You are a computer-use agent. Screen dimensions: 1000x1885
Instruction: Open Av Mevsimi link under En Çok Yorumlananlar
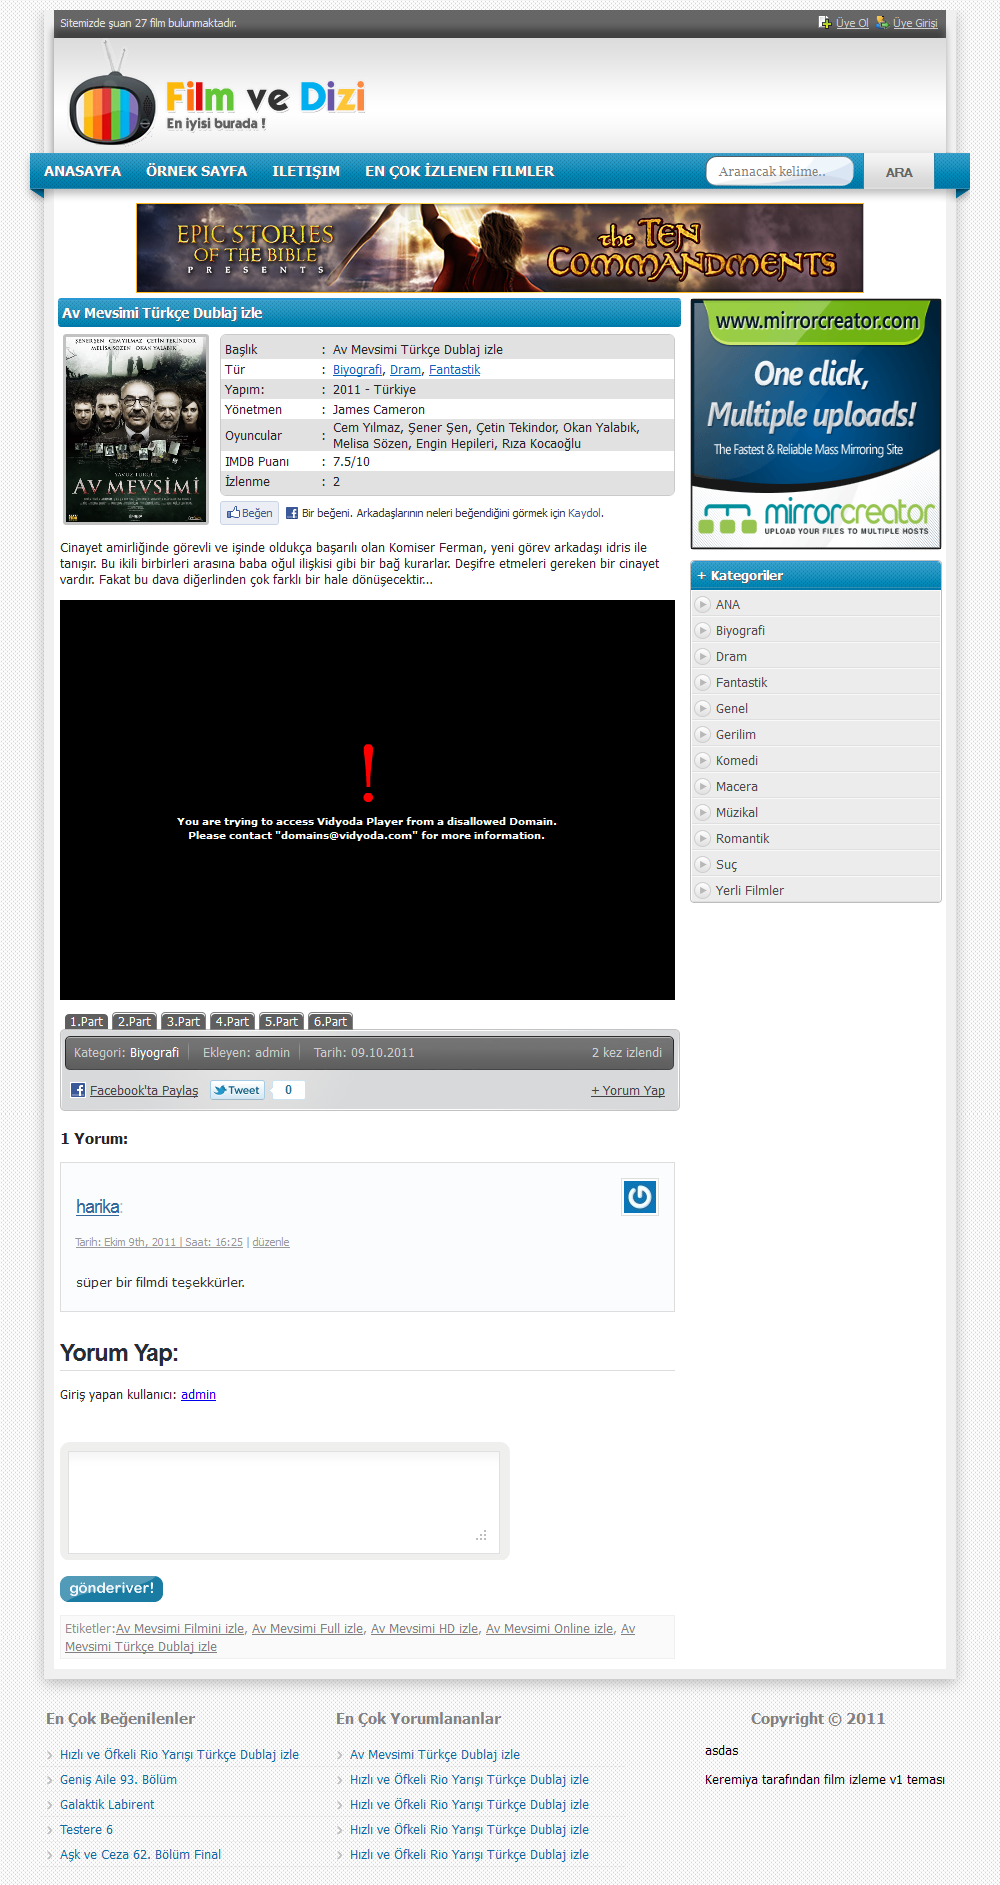[x=435, y=1755]
